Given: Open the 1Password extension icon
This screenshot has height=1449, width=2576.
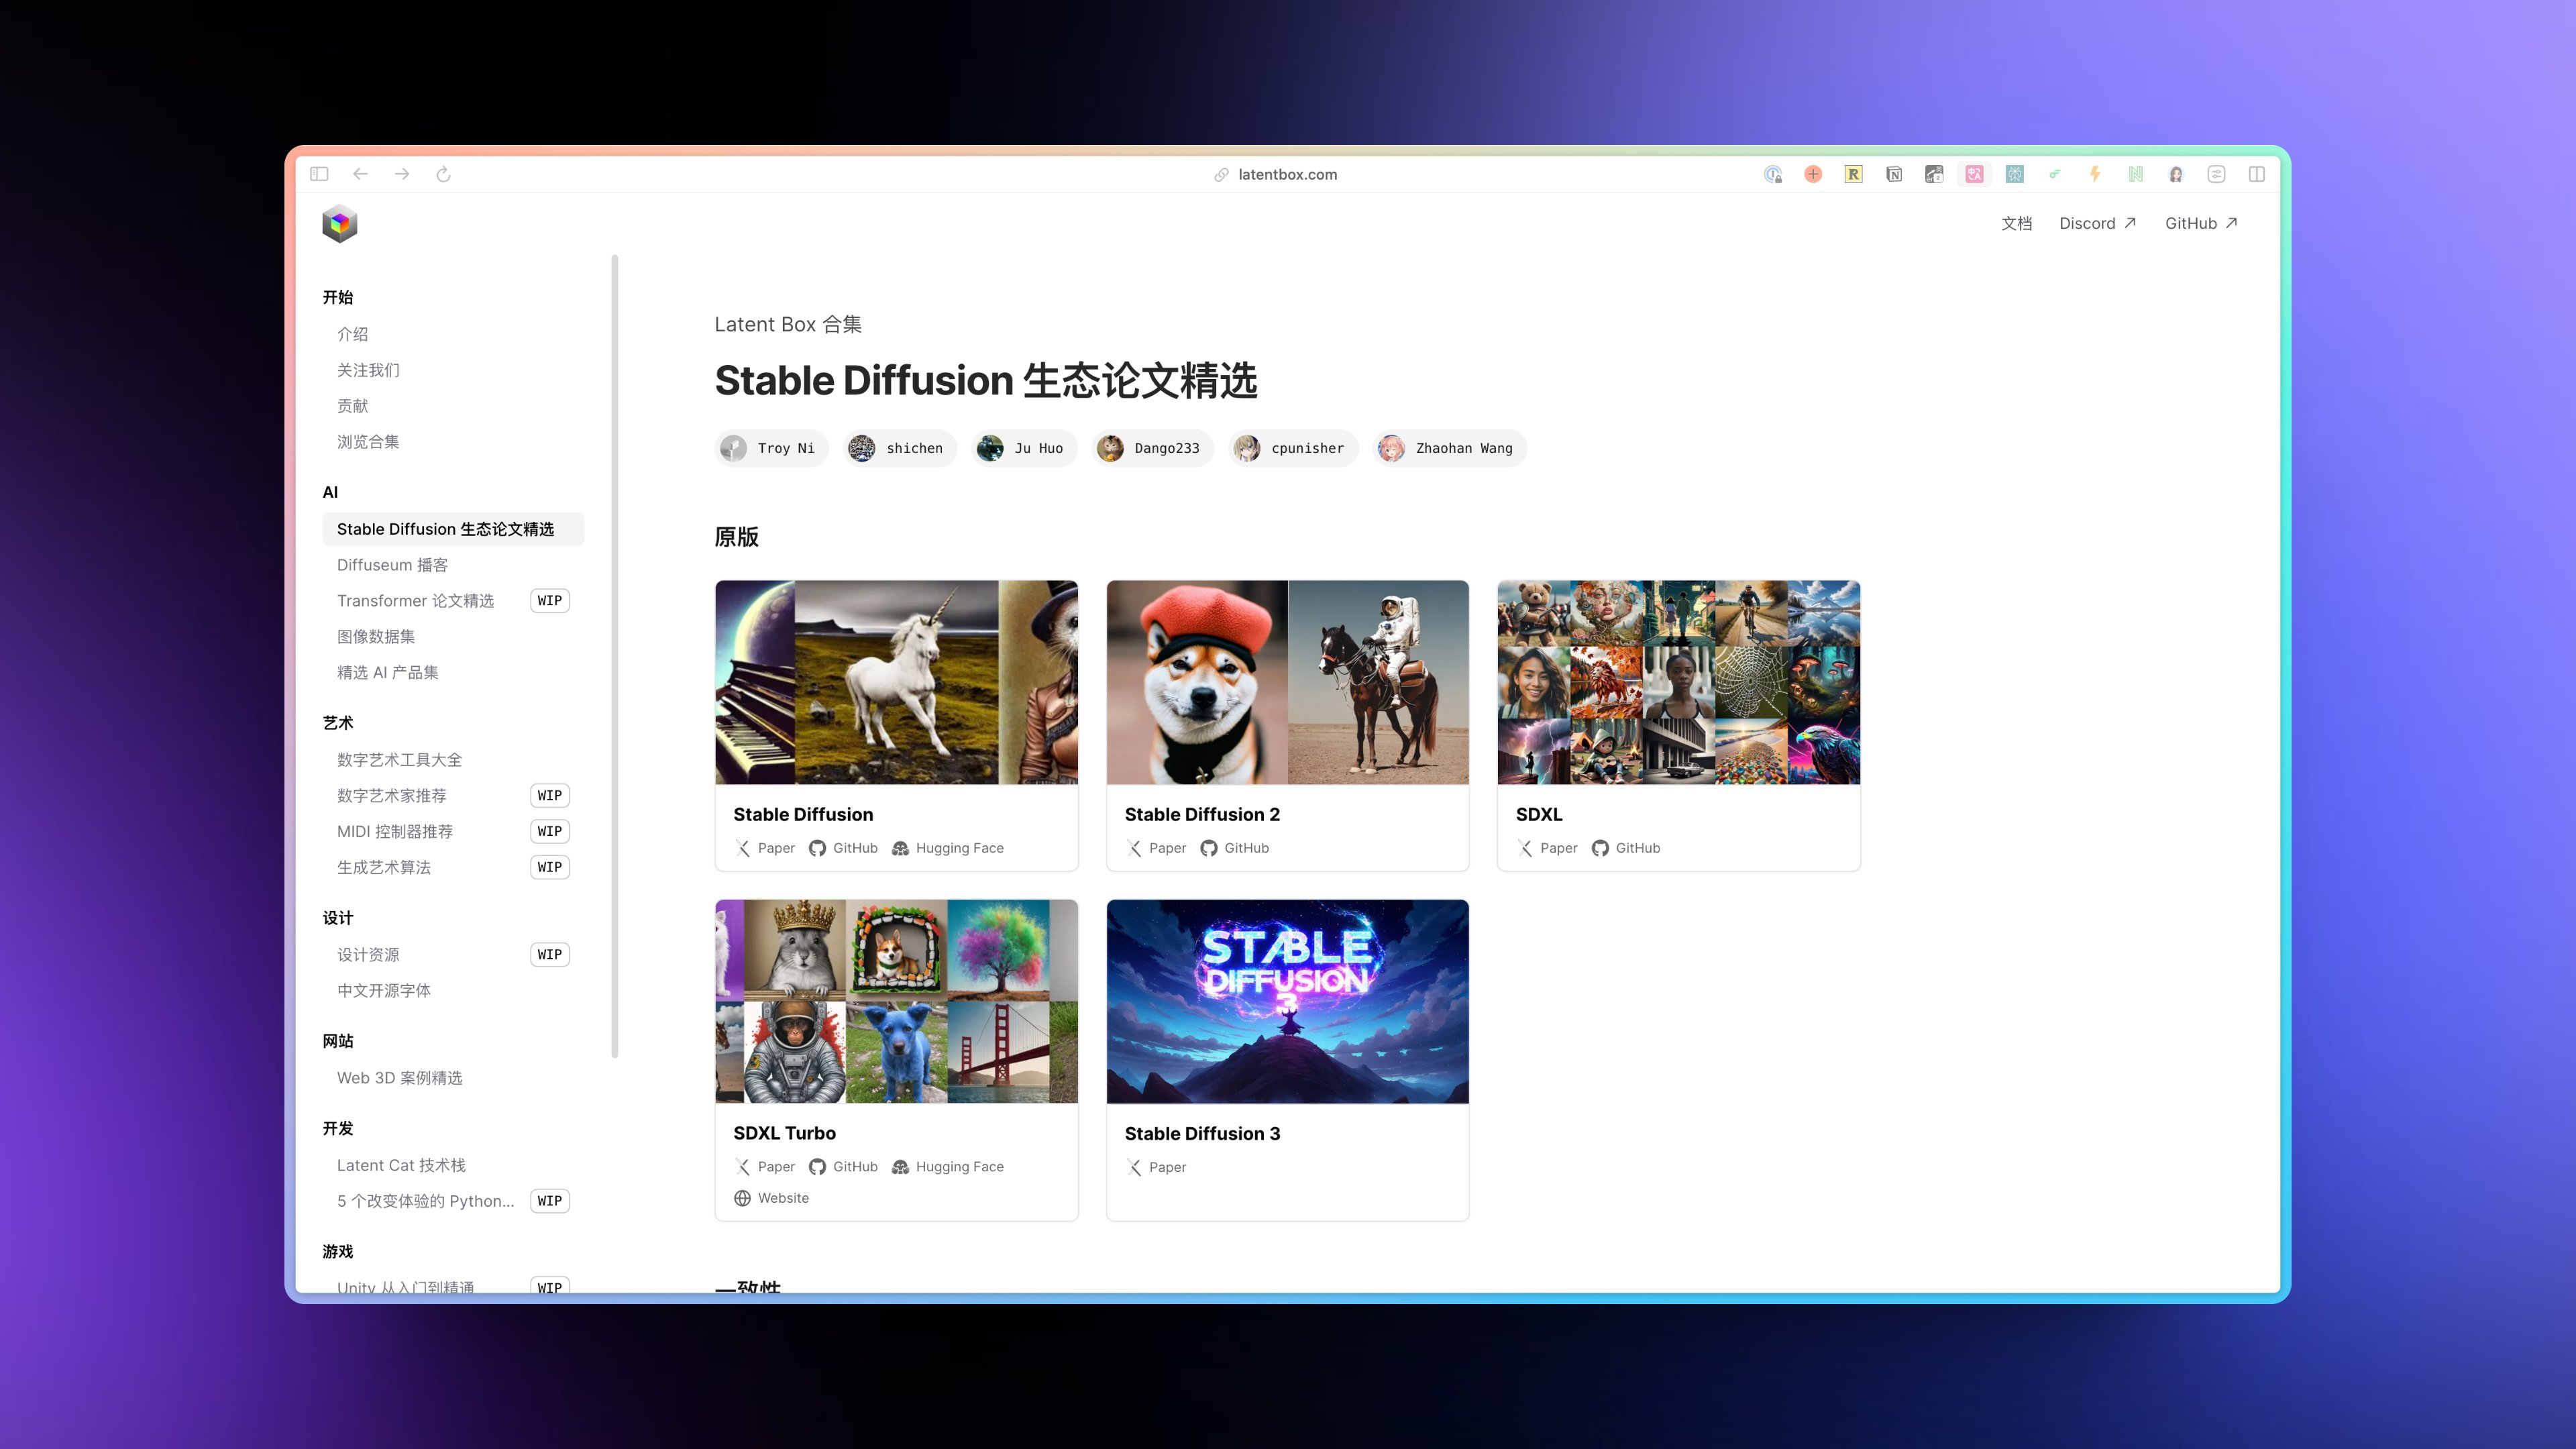Looking at the screenshot, I should click(x=1772, y=174).
